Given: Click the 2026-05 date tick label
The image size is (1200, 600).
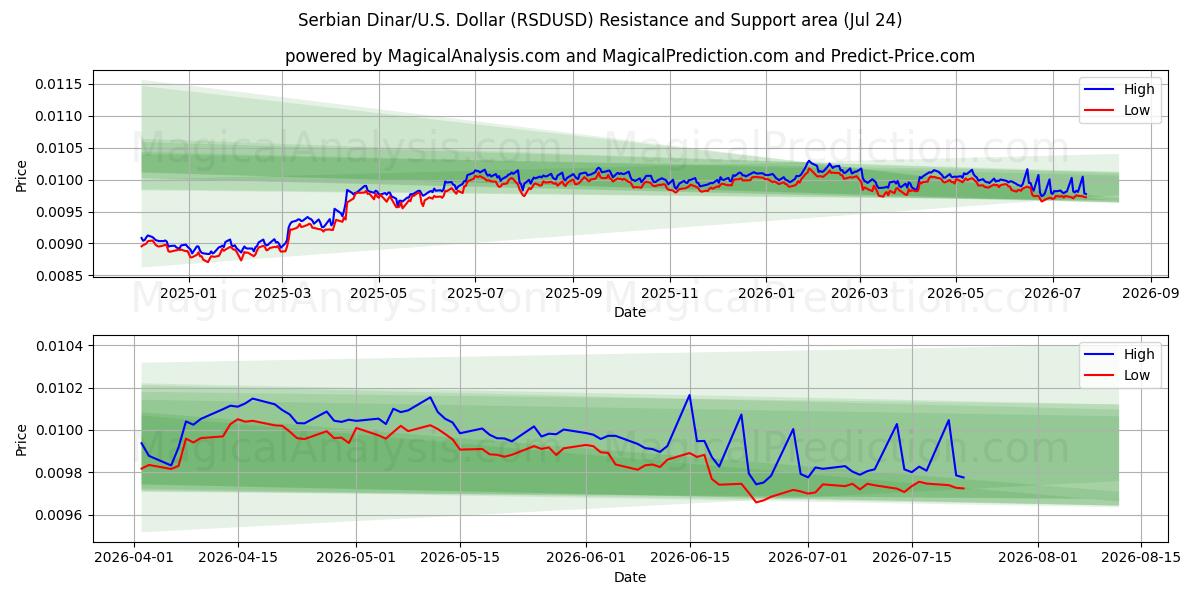Looking at the screenshot, I should [x=956, y=293].
